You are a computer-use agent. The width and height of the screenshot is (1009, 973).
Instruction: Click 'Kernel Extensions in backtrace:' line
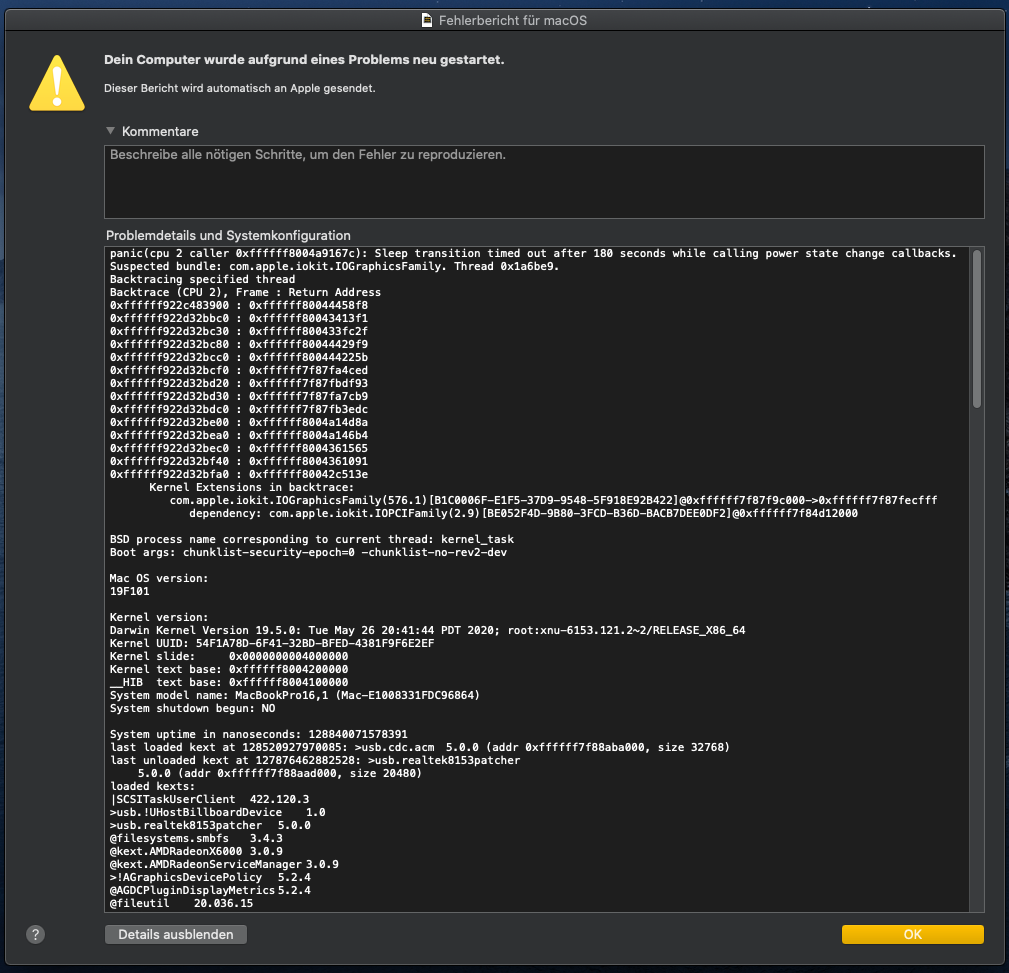pyautogui.click(x=252, y=487)
